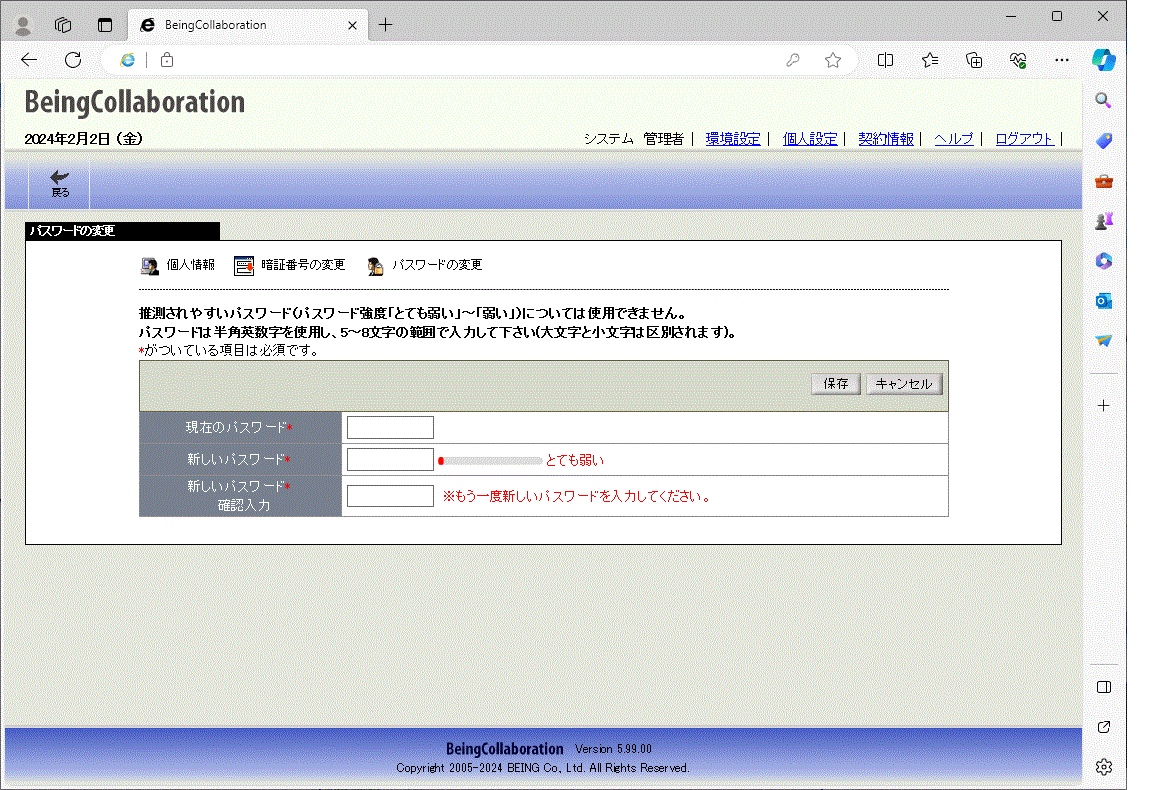The image size is (1152, 790).
Task: Reload the page with refresh icon
Action: 73,60
